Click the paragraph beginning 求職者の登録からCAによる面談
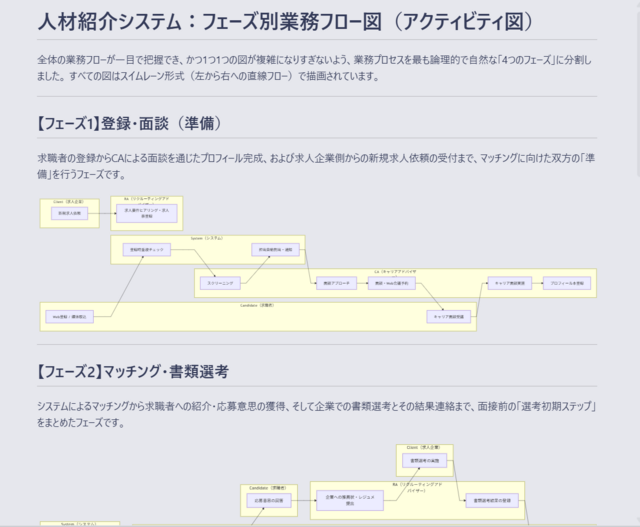 [x=316, y=166]
